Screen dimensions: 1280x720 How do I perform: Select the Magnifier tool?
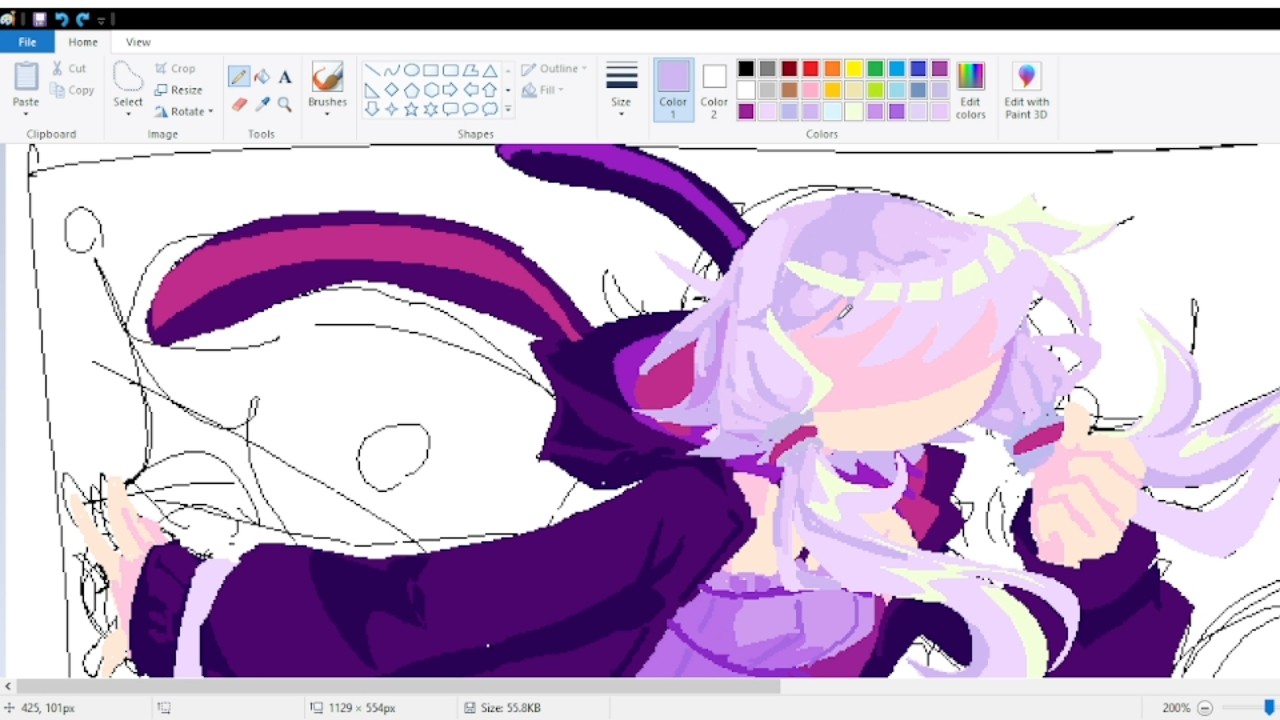(x=285, y=104)
